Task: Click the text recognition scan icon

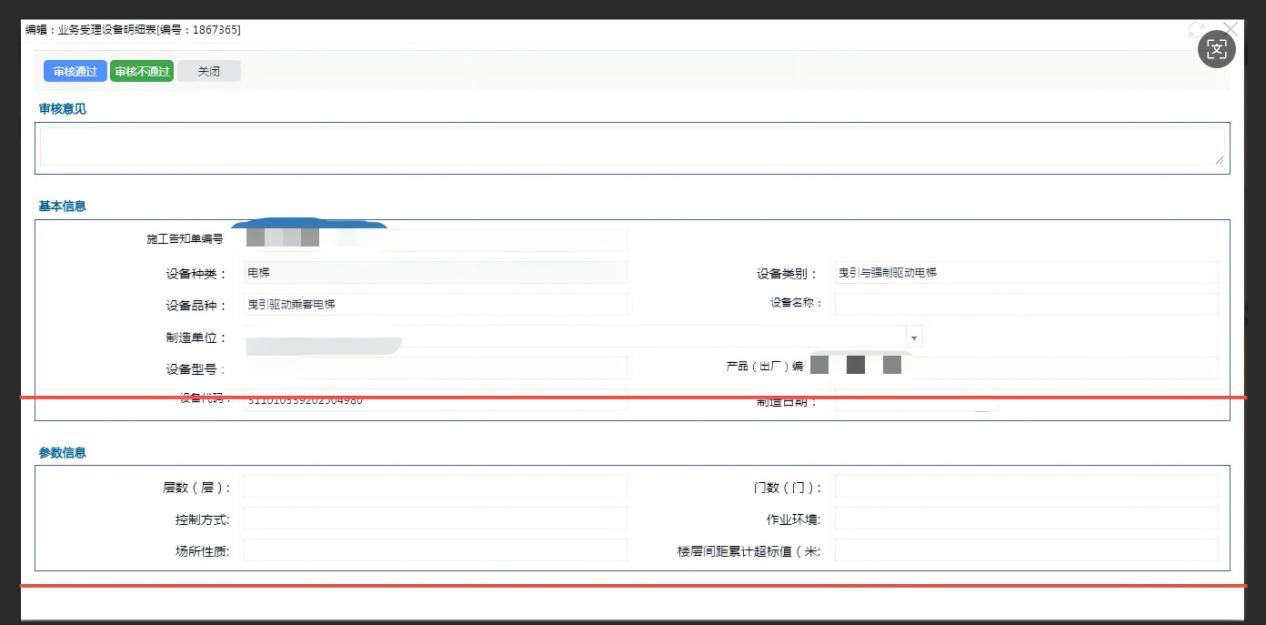Action: [x=1216, y=50]
